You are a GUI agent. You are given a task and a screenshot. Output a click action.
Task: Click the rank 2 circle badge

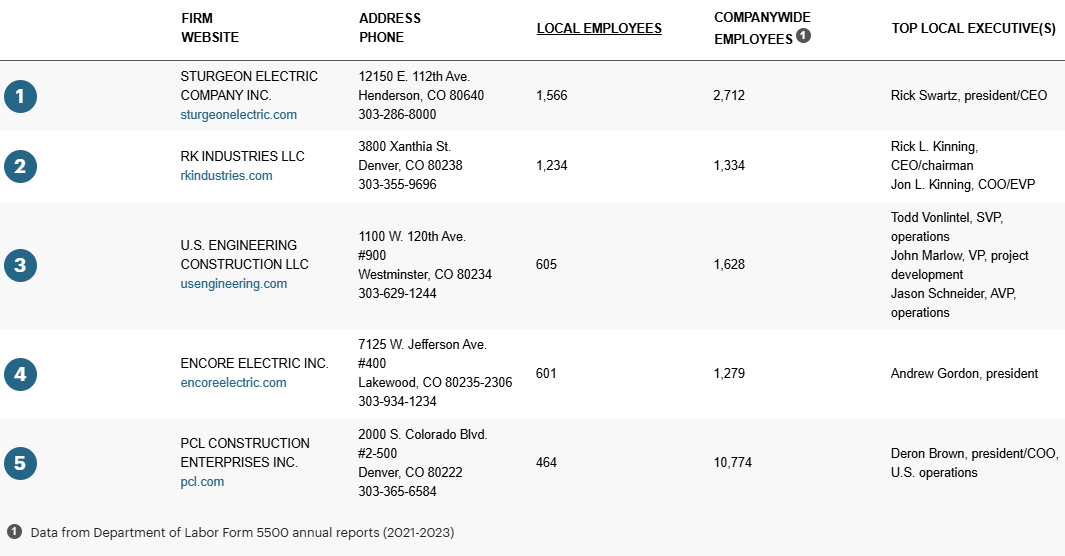[20, 166]
